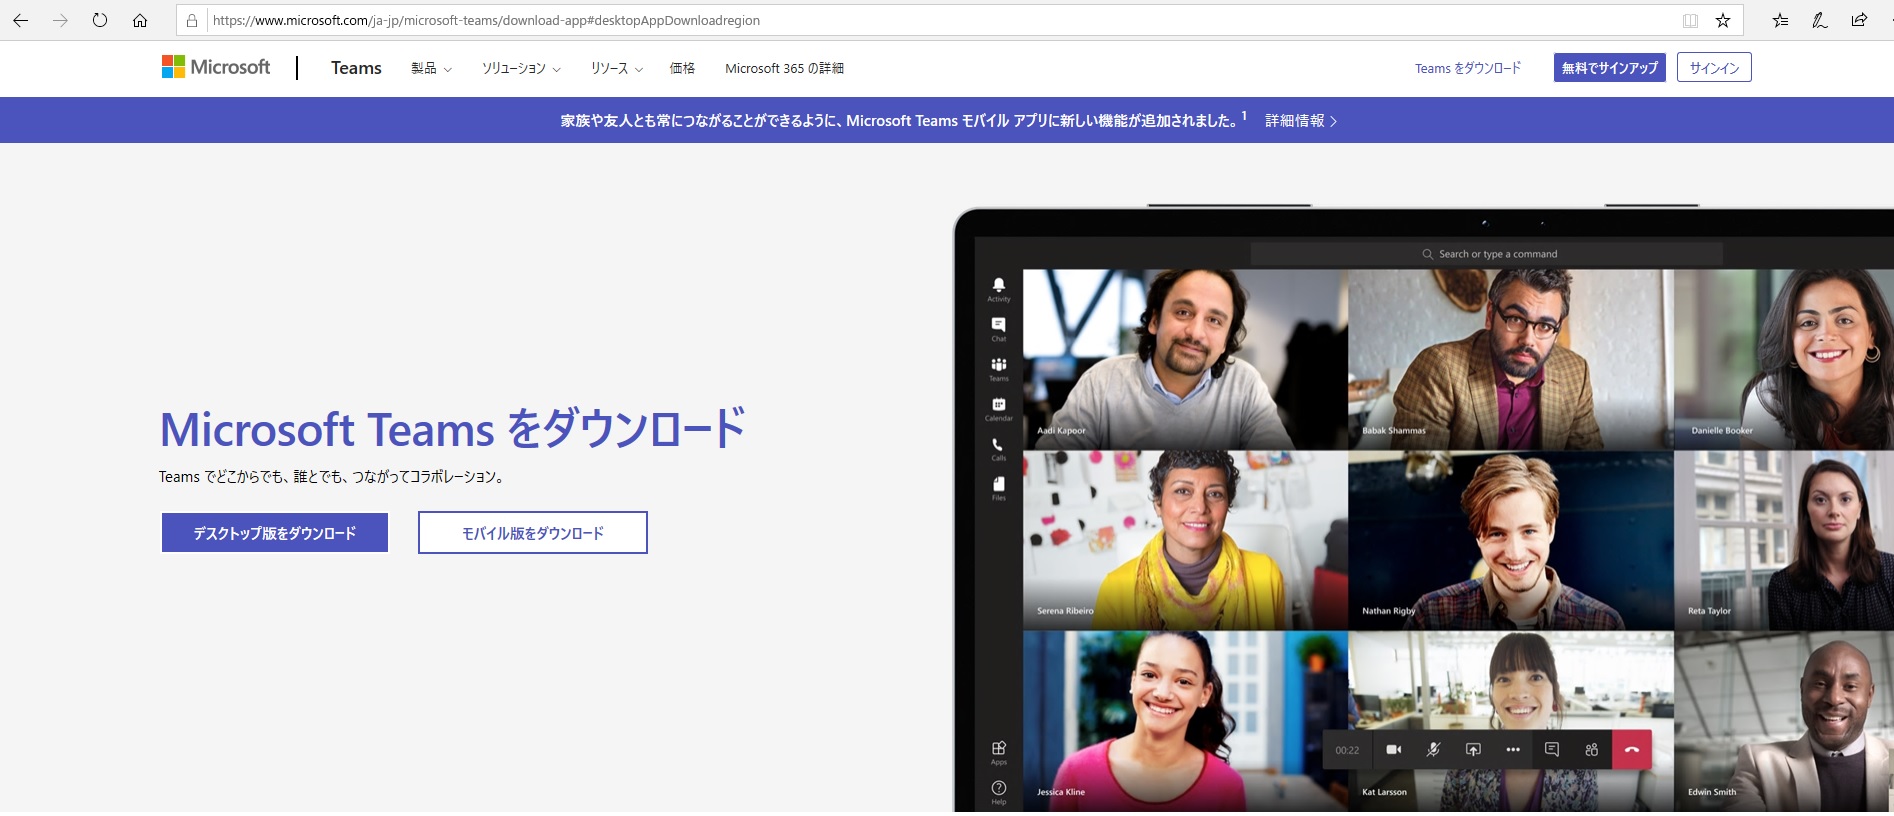Add page to favorites with star icon
This screenshot has height=816, width=1894.
coord(1723,20)
